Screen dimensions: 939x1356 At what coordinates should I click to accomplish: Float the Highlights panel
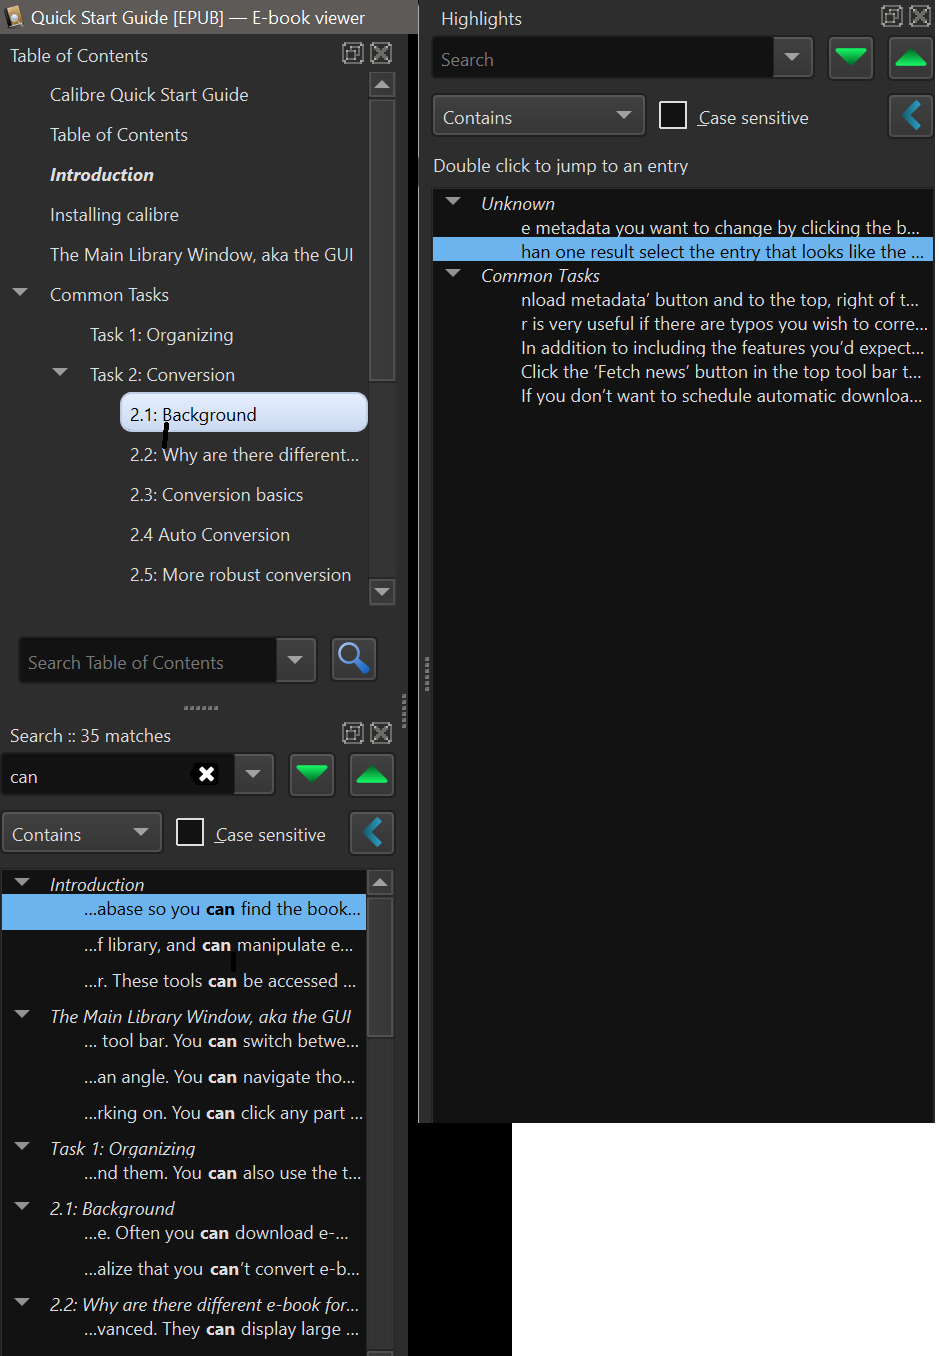[892, 16]
